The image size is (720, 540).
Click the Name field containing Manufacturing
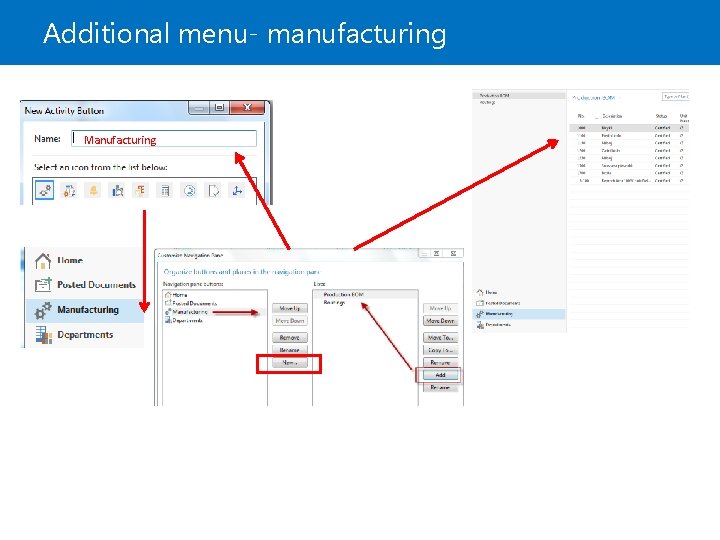tap(164, 139)
